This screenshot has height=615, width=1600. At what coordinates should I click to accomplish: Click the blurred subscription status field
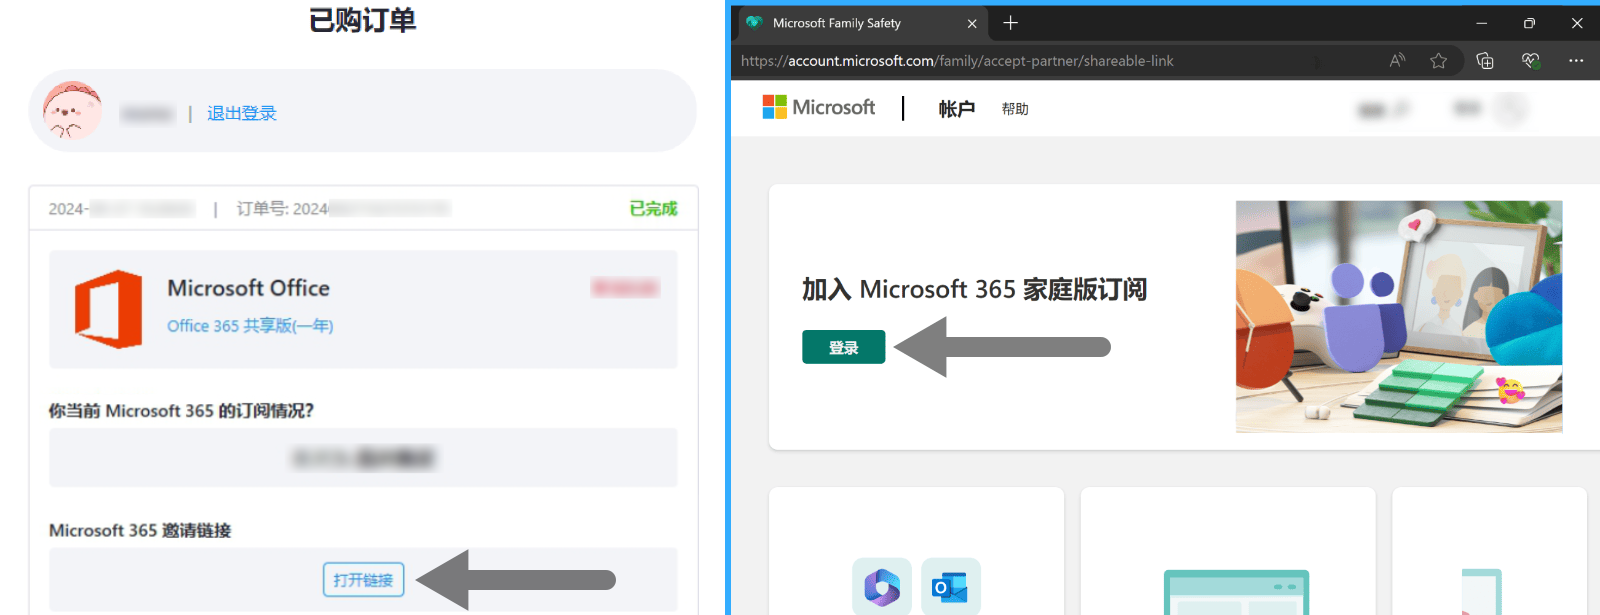click(363, 458)
